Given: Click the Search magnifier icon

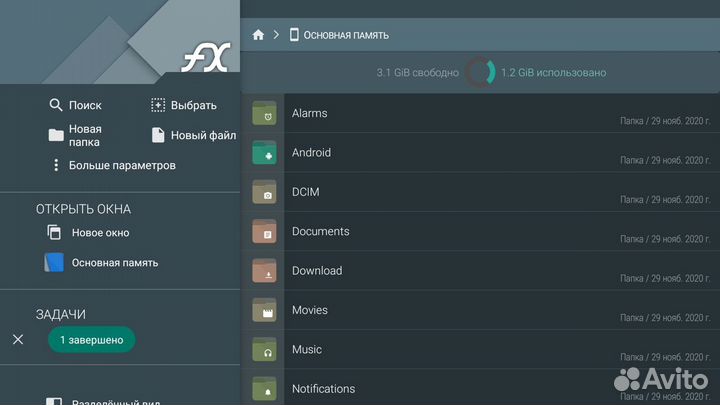Looking at the screenshot, I should pos(56,105).
